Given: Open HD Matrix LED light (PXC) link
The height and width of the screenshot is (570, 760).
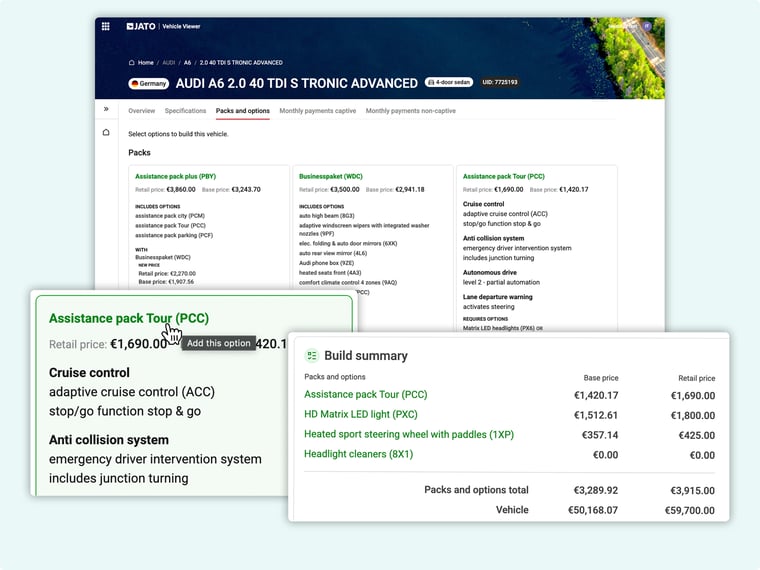Looking at the screenshot, I should tap(361, 414).
